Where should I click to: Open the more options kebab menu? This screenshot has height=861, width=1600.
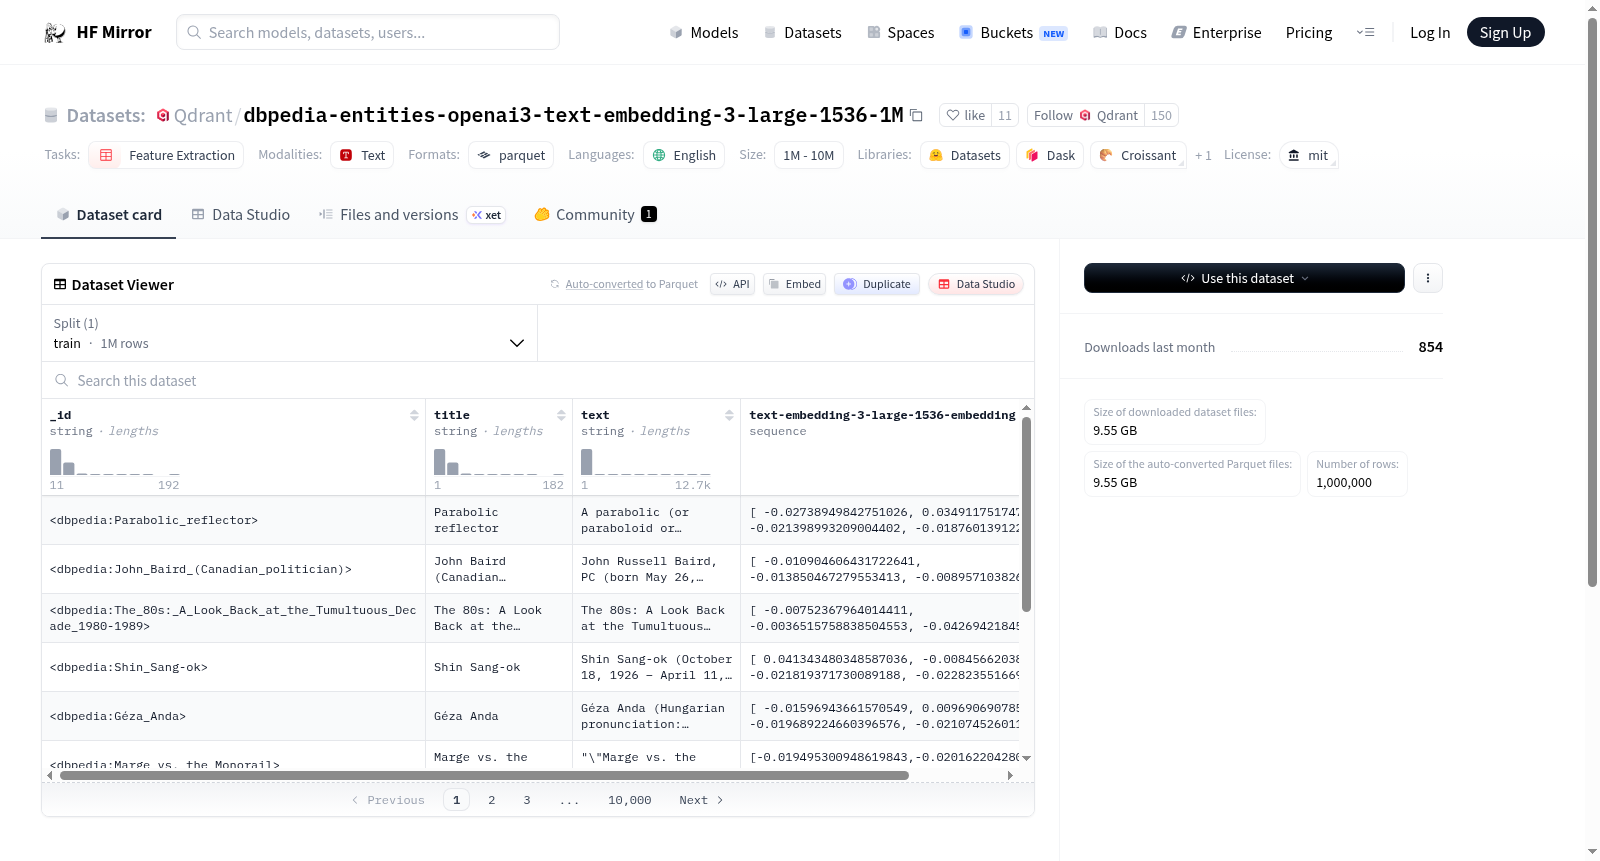click(1428, 278)
